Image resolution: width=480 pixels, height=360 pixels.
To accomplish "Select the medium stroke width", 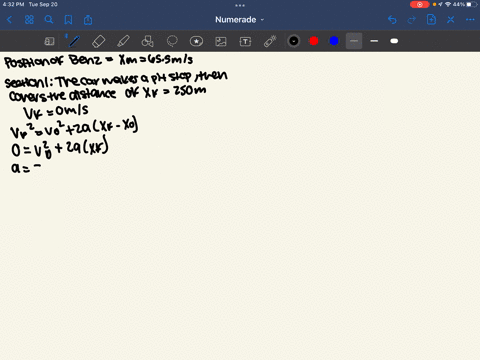I will click(x=374, y=41).
